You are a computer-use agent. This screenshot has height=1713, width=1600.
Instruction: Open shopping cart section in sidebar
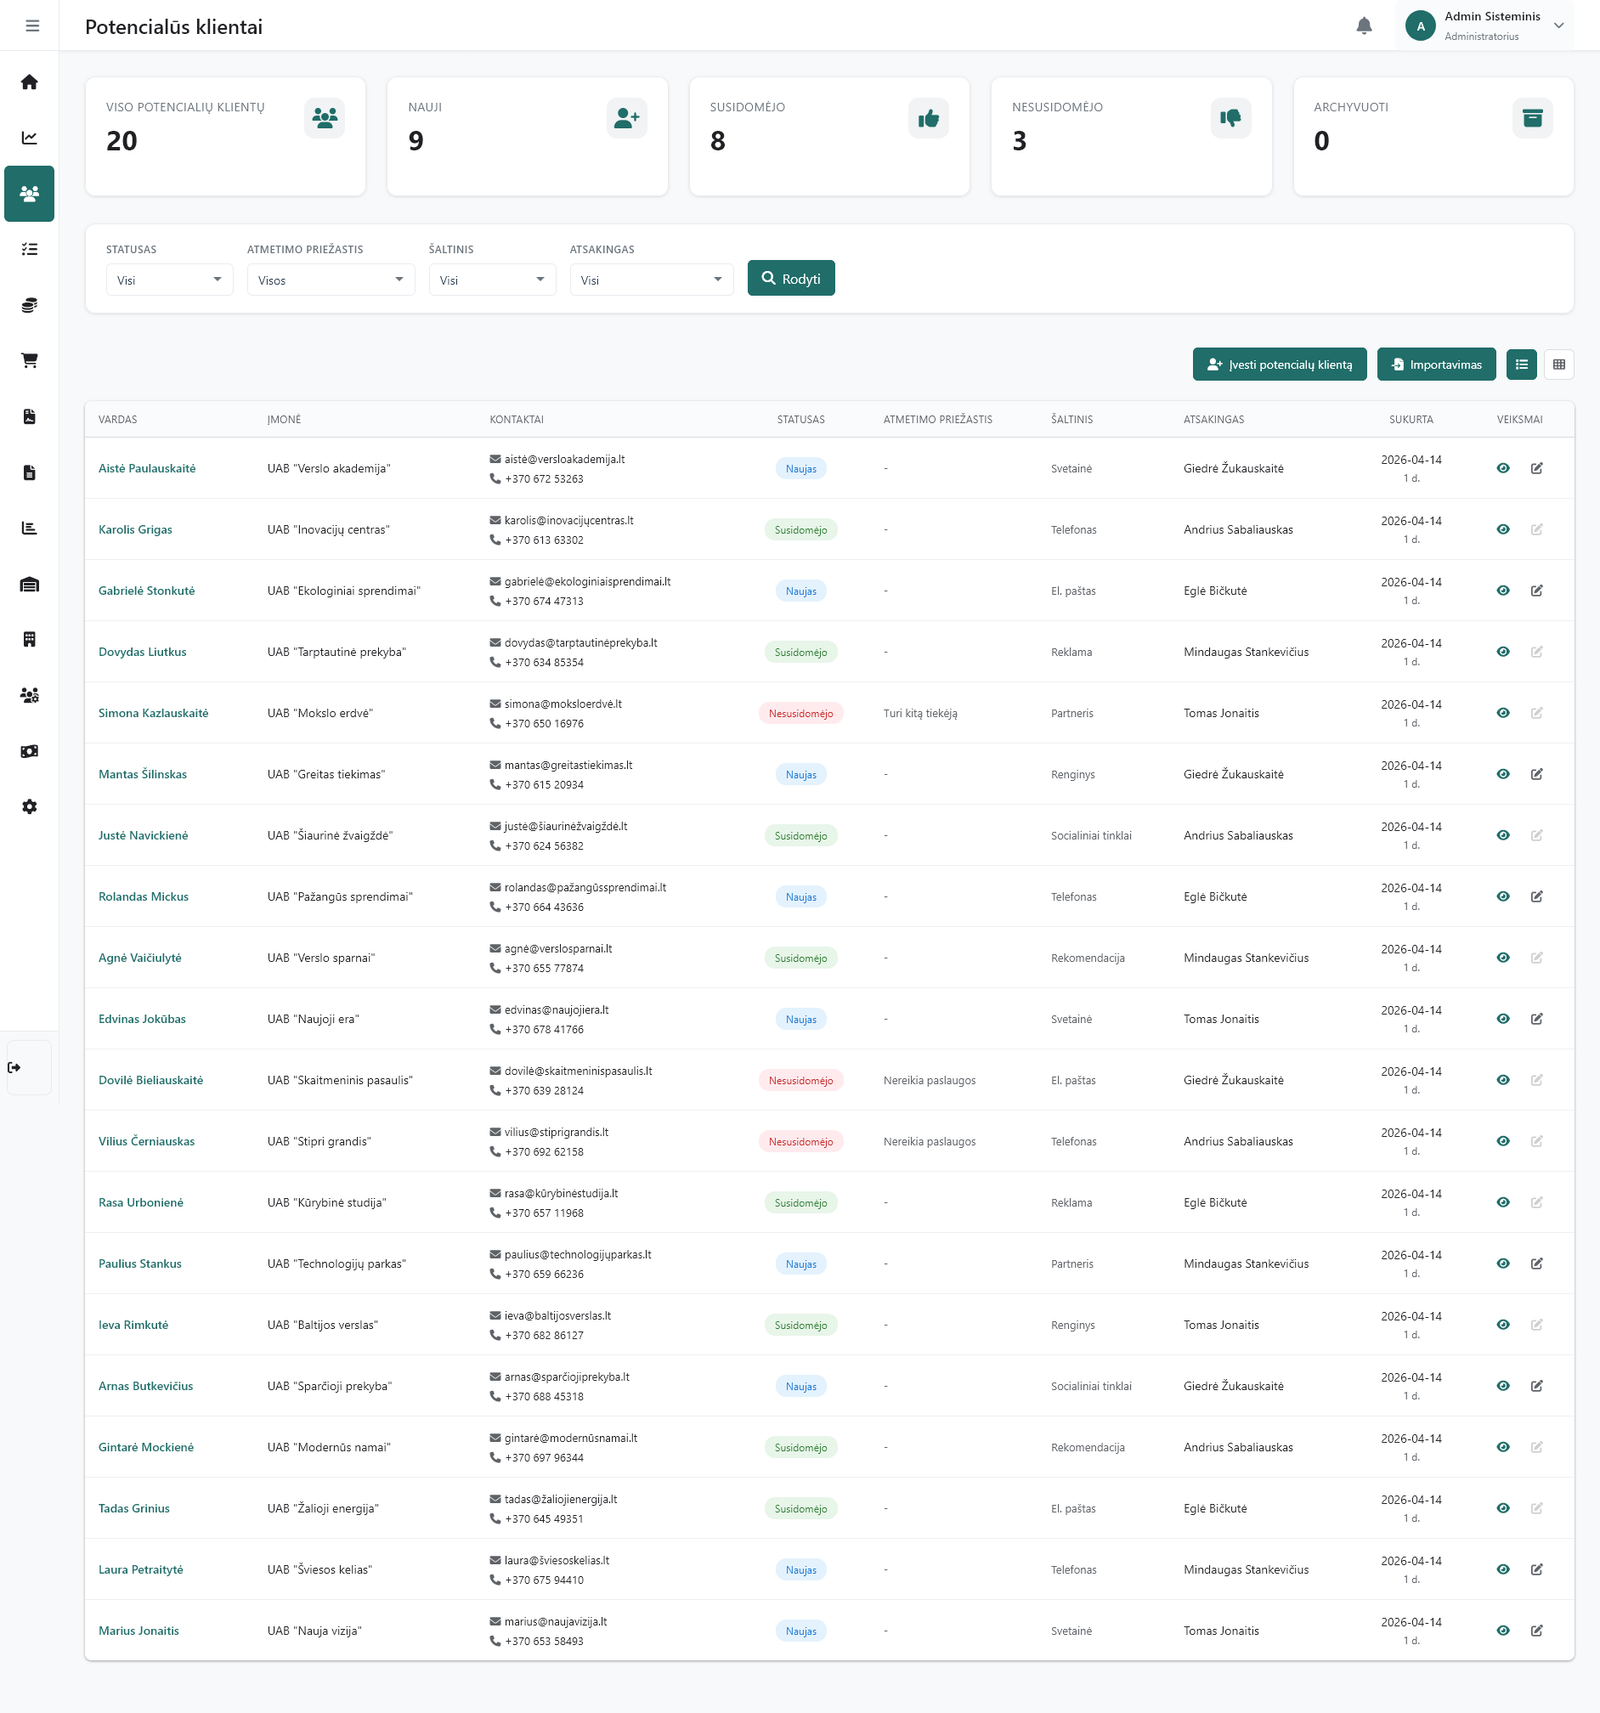(x=29, y=360)
